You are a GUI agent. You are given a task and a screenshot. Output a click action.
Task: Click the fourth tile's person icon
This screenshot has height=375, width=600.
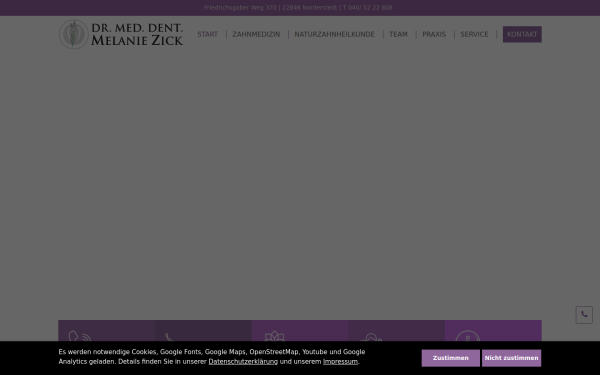(371, 337)
